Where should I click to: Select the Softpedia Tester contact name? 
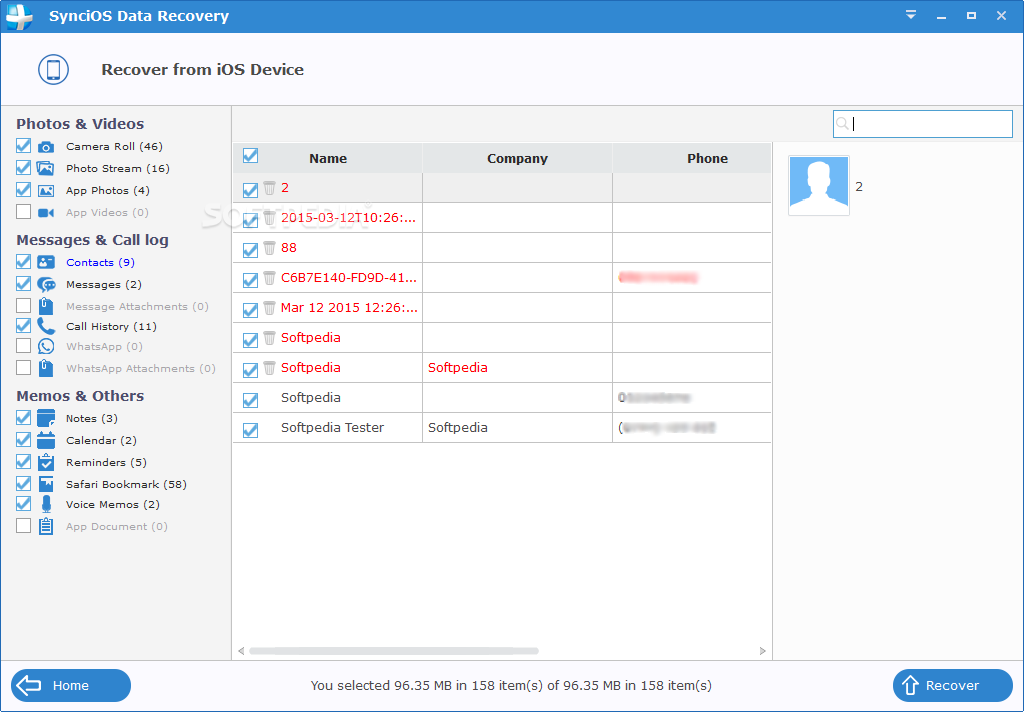click(x=332, y=428)
